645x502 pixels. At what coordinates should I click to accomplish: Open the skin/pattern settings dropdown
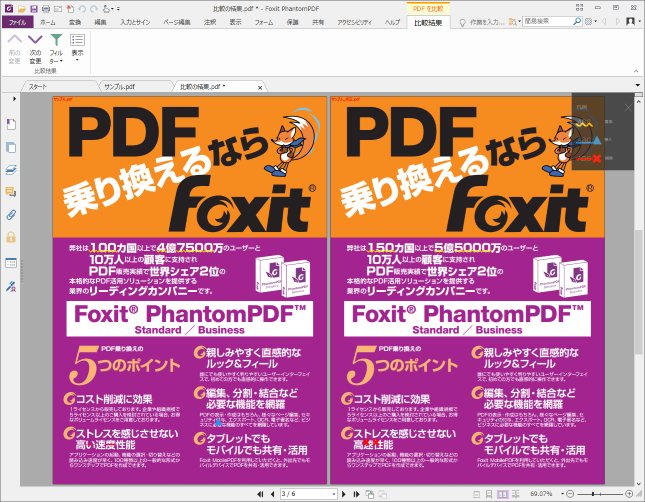[x=591, y=21]
